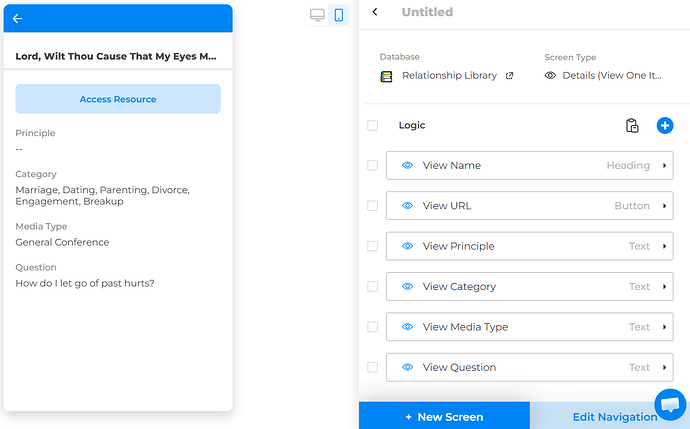Toggle visibility of View Category component

[x=407, y=286]
